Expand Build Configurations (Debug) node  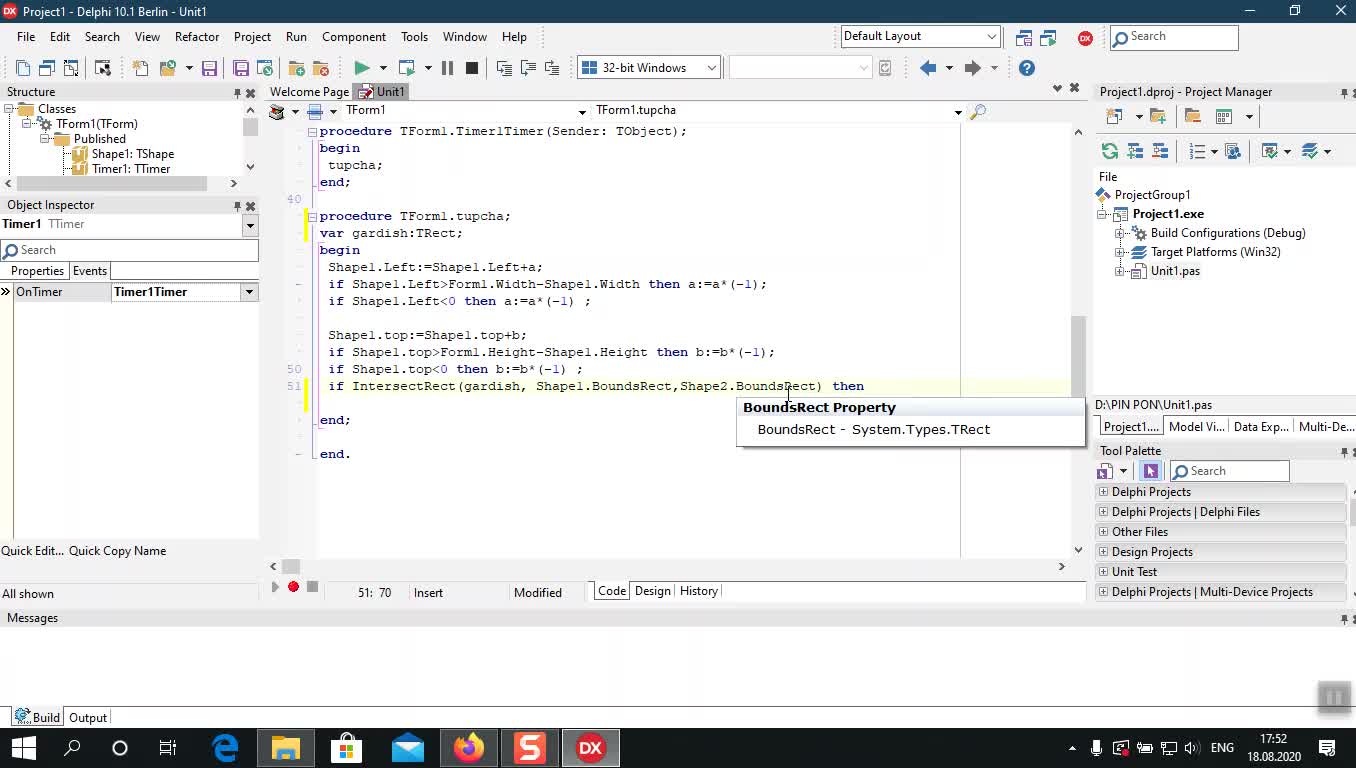pyautogui.click(x=1121, y=233)
